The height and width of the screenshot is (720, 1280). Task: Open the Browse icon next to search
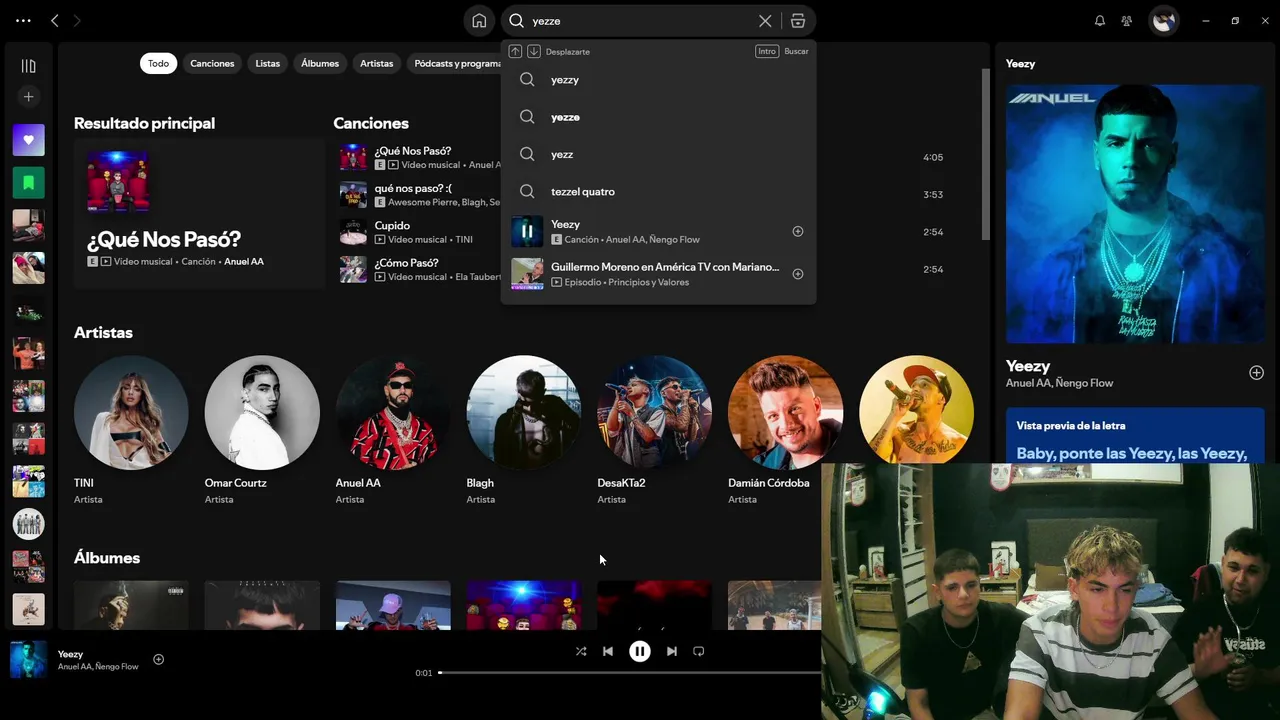pos(797,21)
